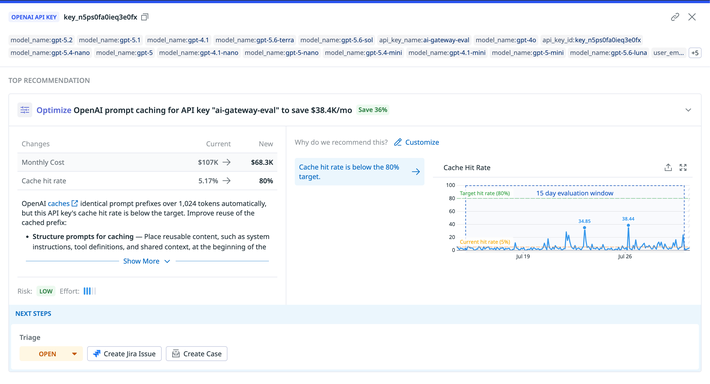Viewport: 710px width, 384px height.
Task: Click the Create Jira Issue button
Action: [x=125, y=354]
